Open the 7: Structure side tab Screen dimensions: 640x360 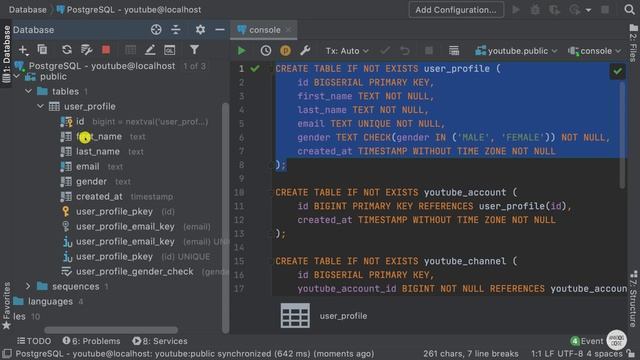[x=633, y=298]
